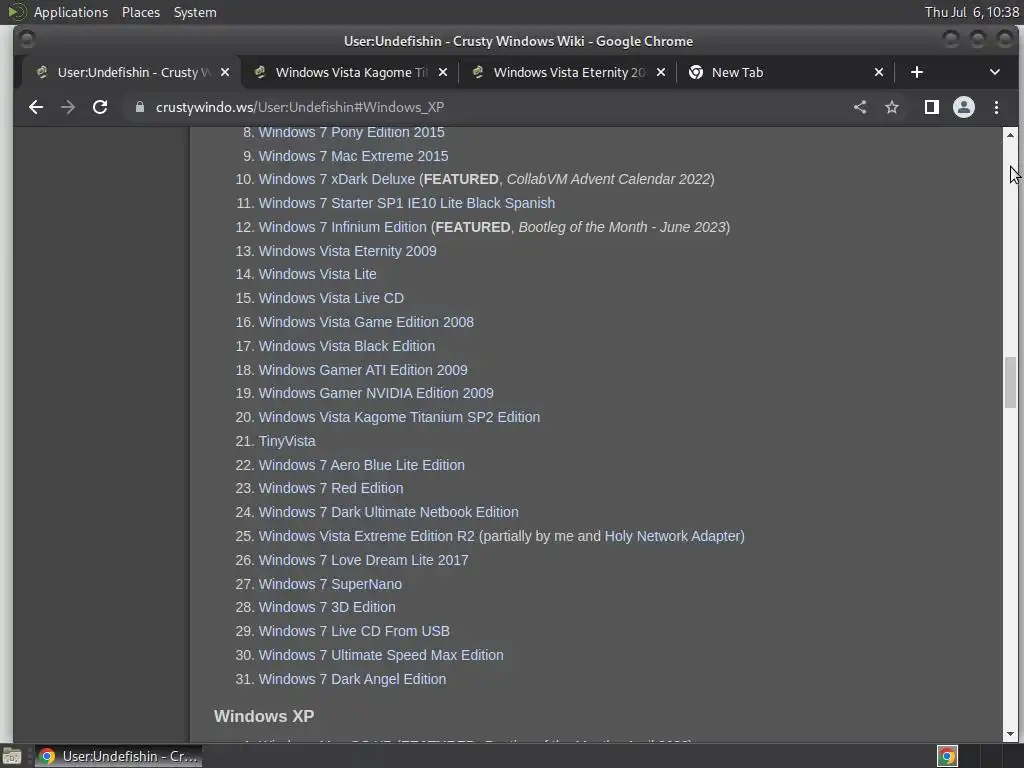Open the Chrome side panel
Screen dimensions: 1024x768
(932, 107)
